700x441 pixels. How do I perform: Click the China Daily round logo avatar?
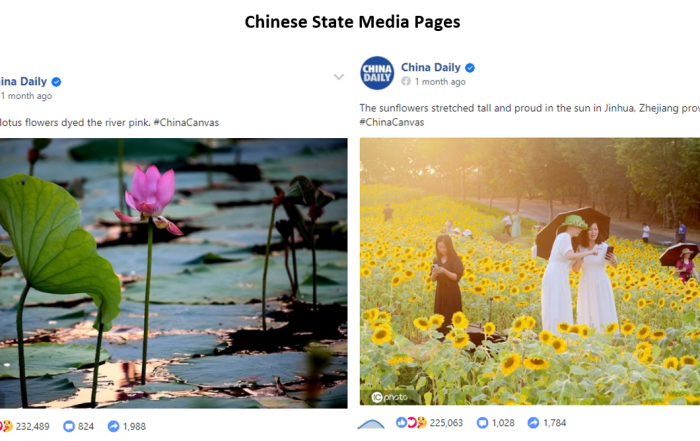(377, 73)
